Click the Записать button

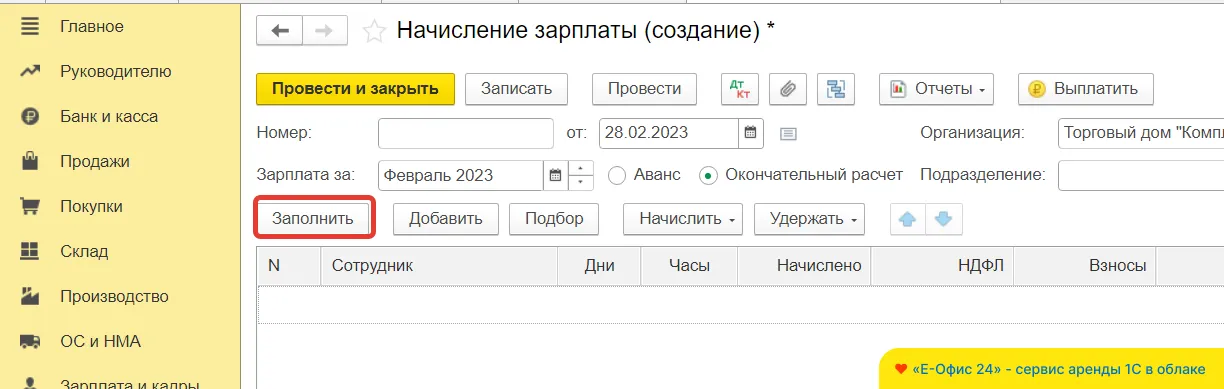click(516, 89)
